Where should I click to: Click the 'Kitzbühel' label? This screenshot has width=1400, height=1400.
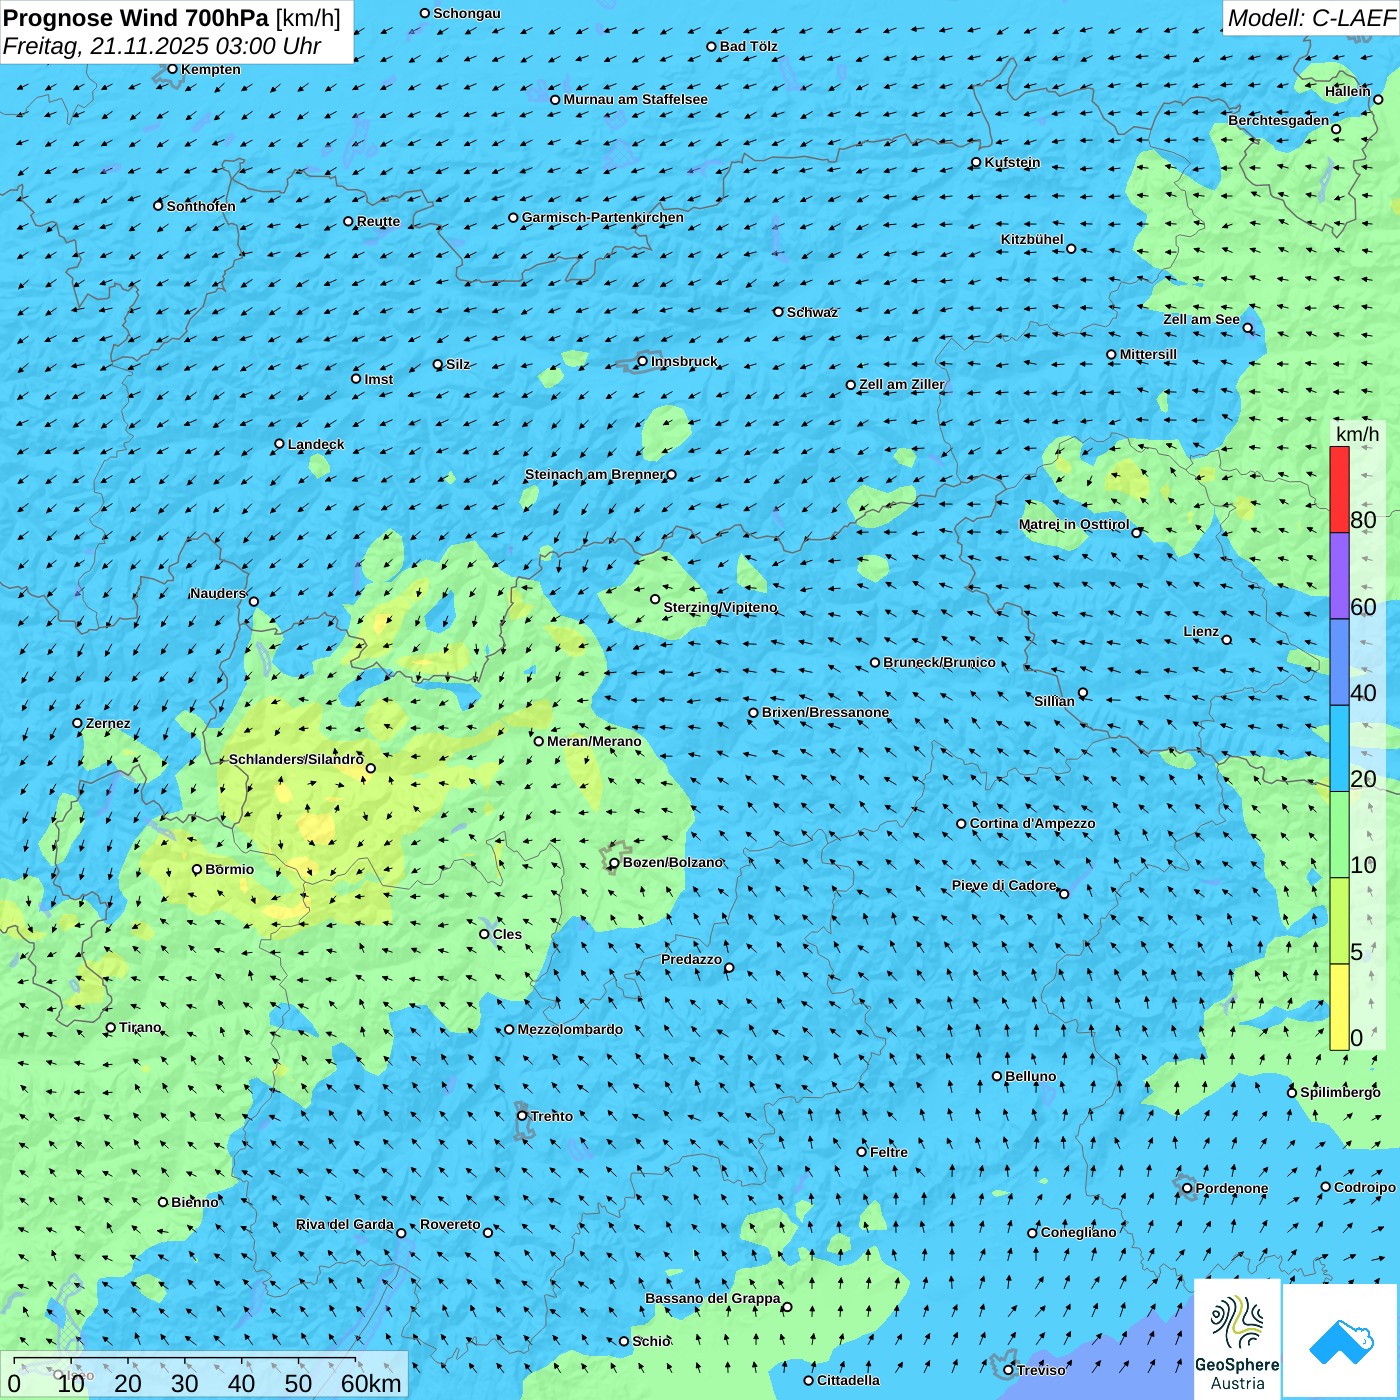[x=1032, y=239]
